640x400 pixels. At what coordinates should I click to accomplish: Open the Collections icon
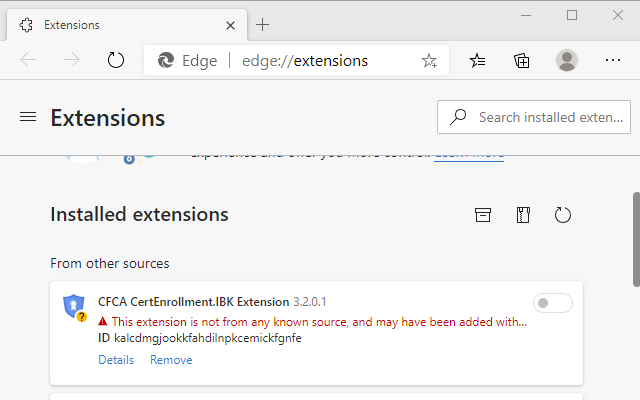tap(522, 60)
